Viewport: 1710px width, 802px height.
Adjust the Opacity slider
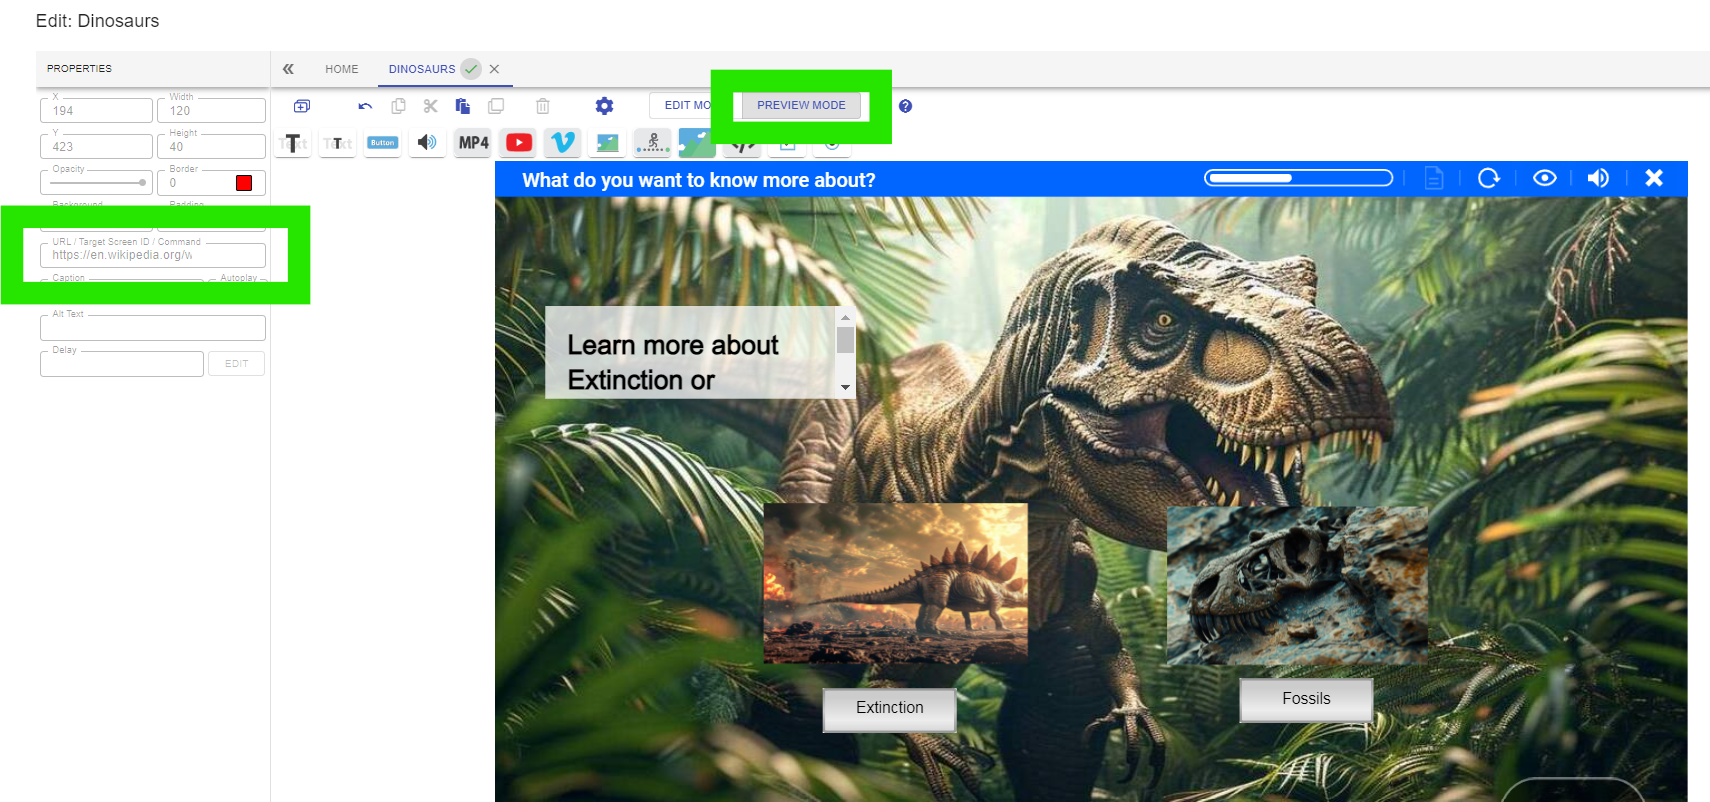tap(99, 183)
